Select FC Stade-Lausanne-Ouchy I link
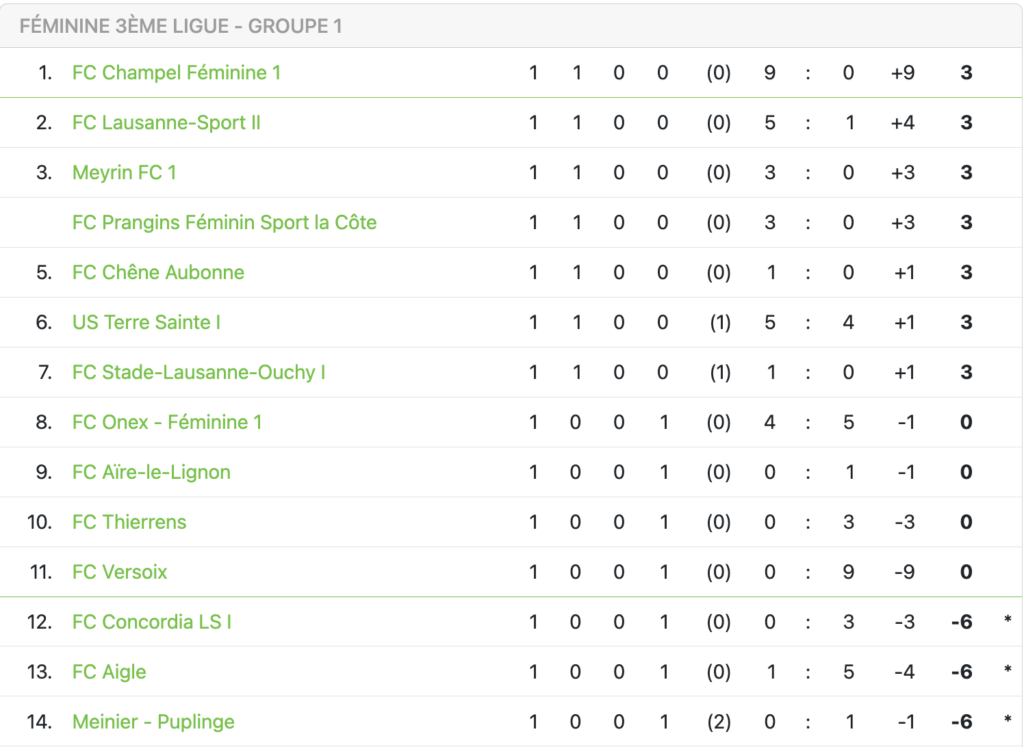Image resolution: width=1024 pixels, height=747 pixels. (x=199, y=372)
